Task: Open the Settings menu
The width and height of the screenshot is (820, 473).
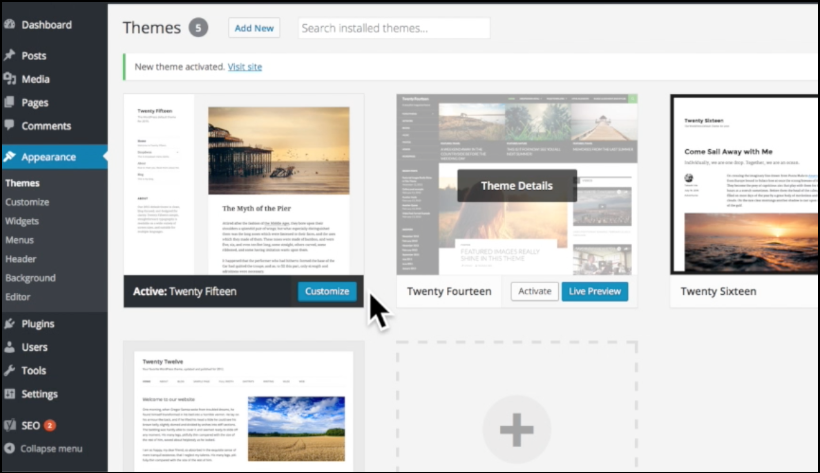Action: pyautogui.click(x=39, y=394)
